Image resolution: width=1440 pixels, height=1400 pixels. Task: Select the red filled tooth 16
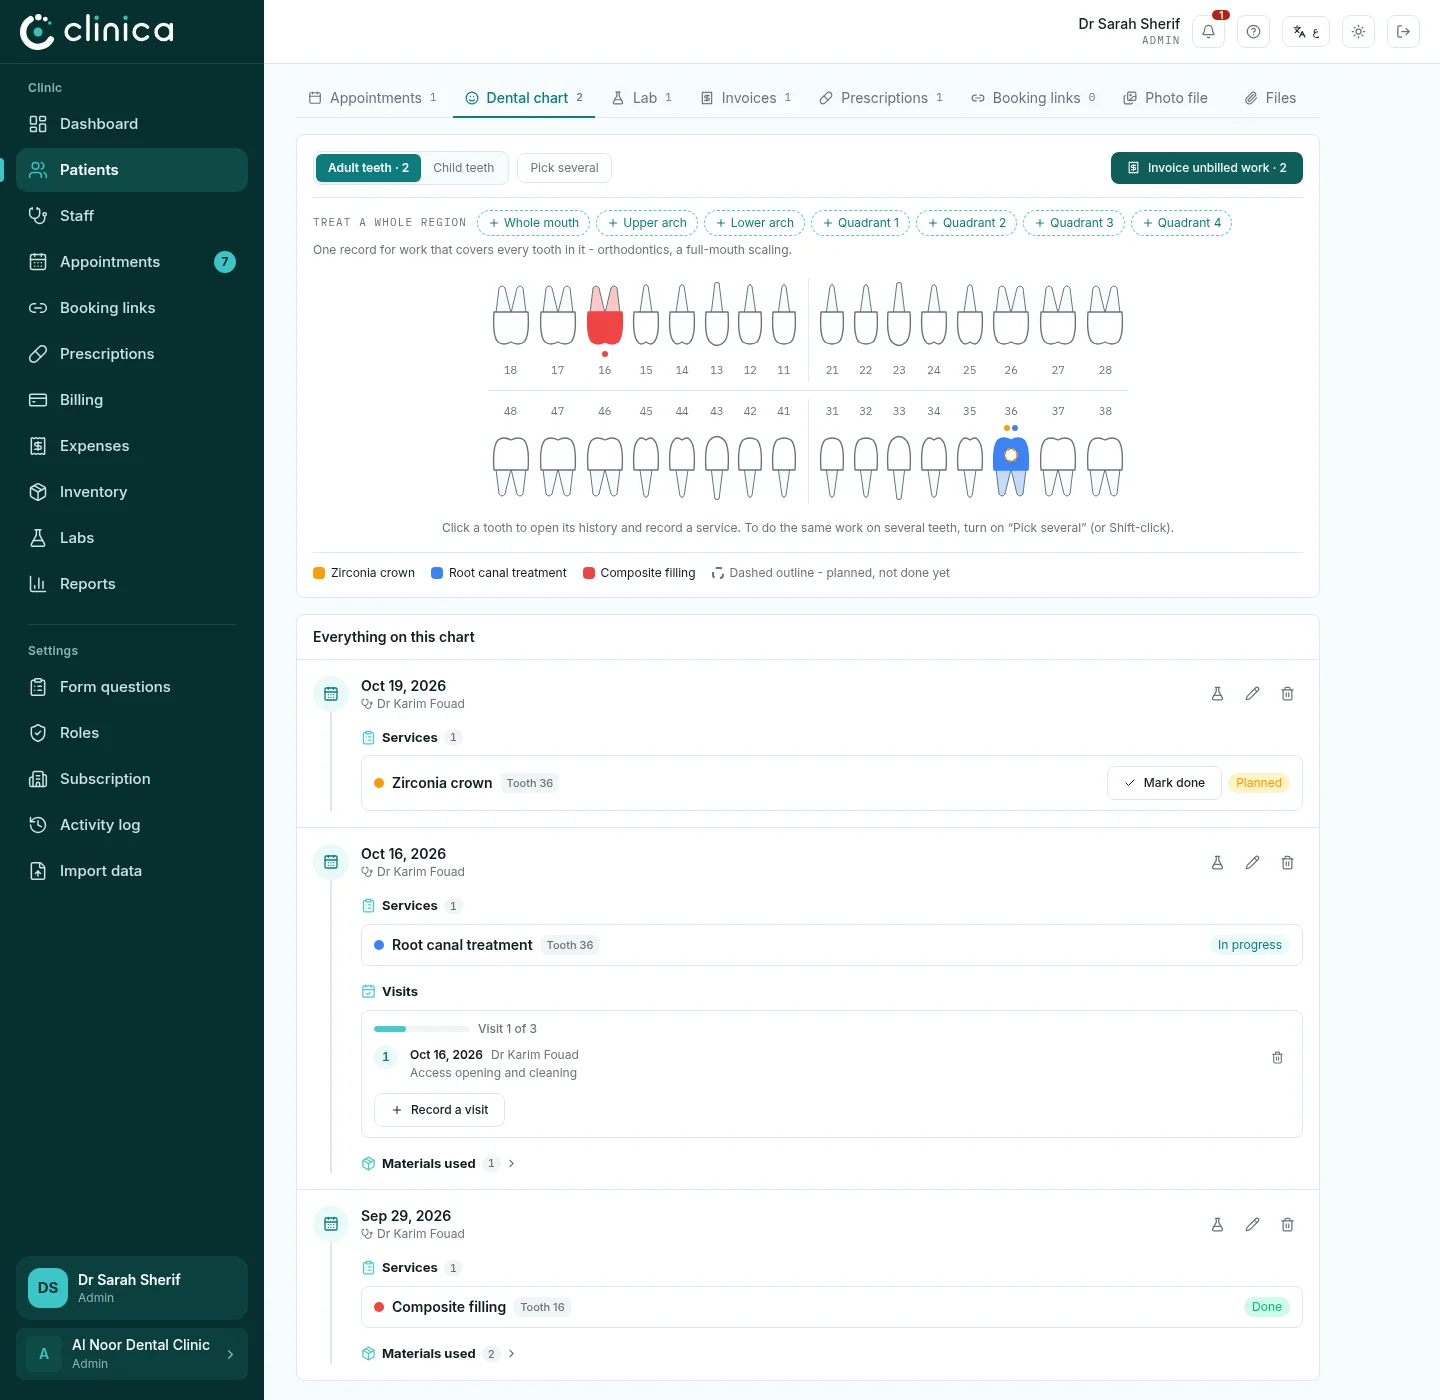(x=604, y=315)
